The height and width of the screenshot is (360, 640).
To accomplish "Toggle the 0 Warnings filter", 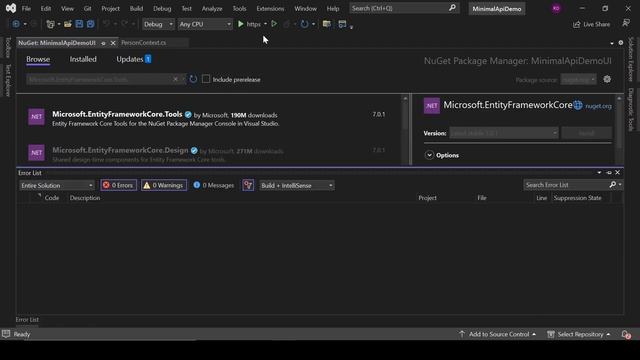I will [x=164, y=185].
